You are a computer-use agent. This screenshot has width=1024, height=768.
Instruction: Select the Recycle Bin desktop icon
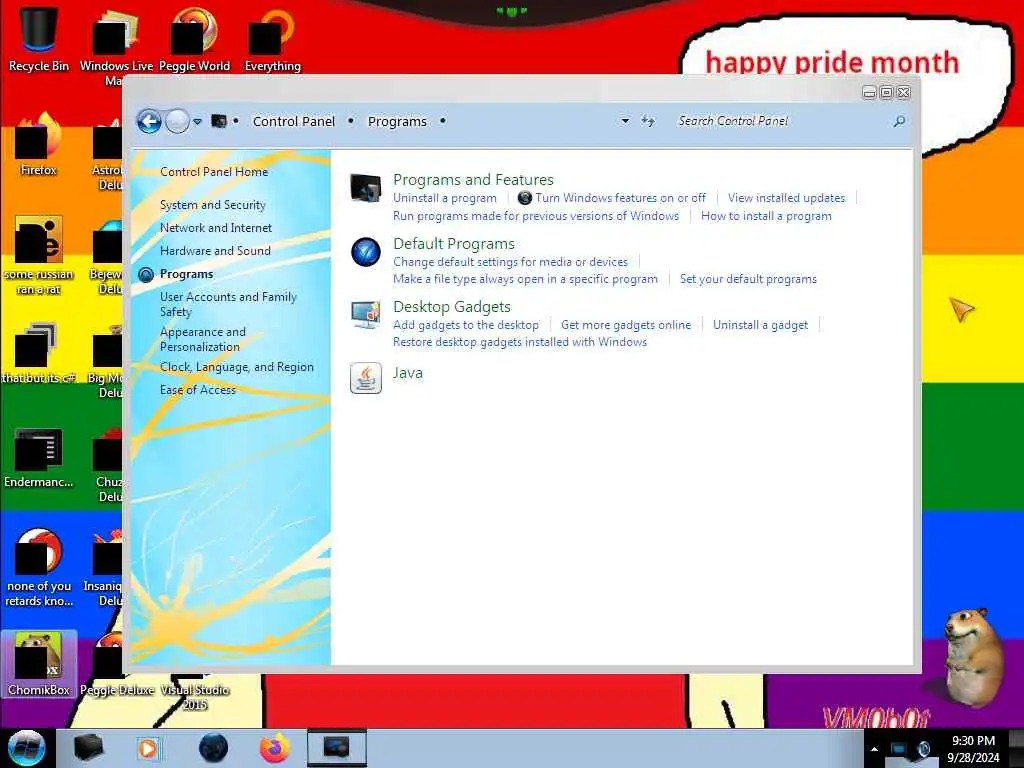[x=39, y=39]
